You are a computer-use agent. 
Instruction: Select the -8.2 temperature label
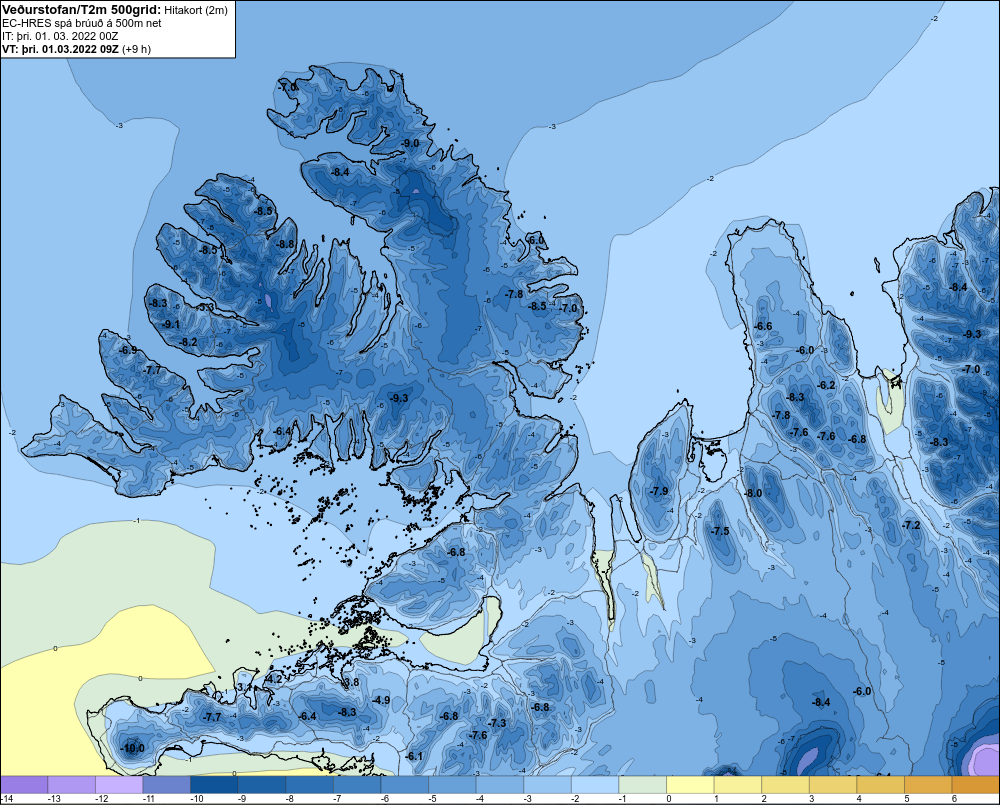pyautogui.click(x=189, y=343)
